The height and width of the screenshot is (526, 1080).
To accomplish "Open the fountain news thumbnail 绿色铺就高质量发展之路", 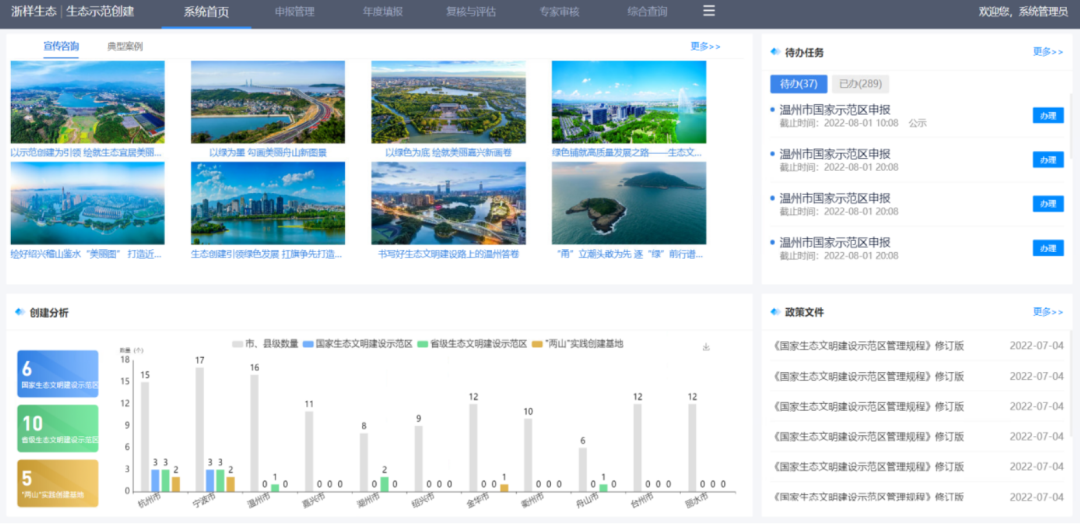I will tap(628, 102).
